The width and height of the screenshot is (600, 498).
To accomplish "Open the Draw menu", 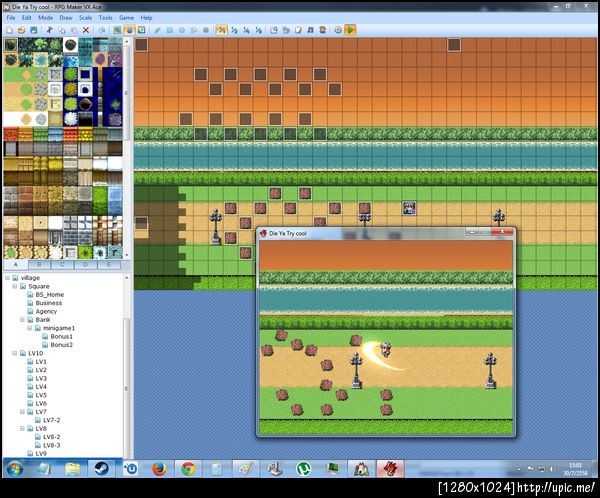I will (x=66, y=18).
